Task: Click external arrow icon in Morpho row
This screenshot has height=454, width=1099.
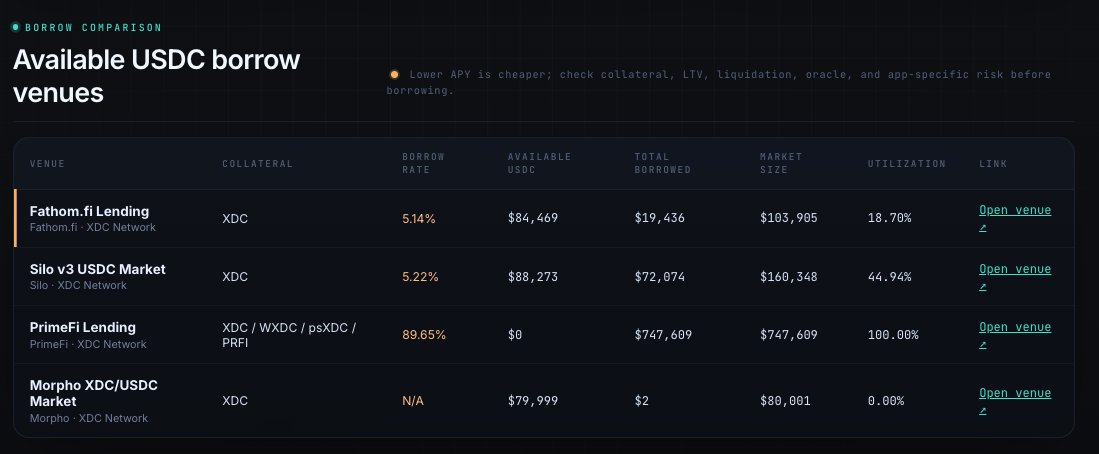Action: pos(983,411)
